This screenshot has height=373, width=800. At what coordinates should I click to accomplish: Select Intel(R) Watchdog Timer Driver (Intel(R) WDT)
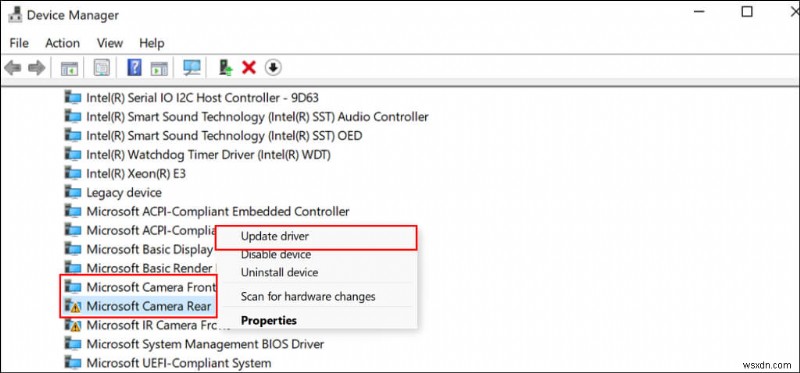click(x=208, y=154)
